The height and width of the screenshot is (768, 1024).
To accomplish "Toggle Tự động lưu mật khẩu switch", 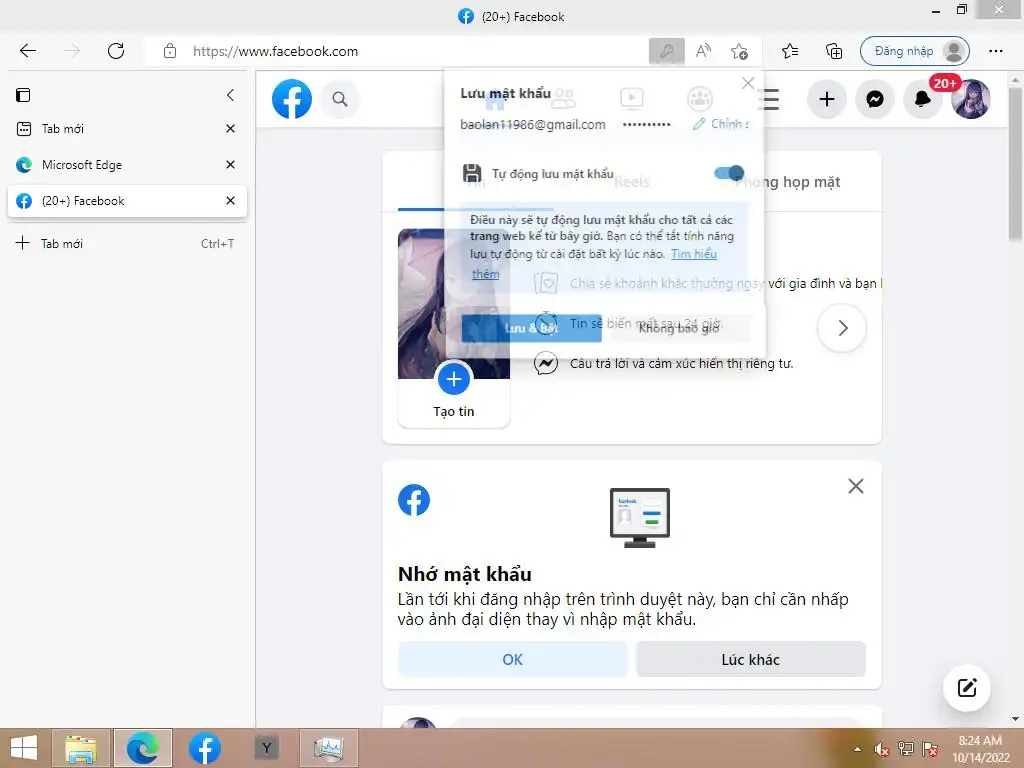I will click(x=729, y=173).
